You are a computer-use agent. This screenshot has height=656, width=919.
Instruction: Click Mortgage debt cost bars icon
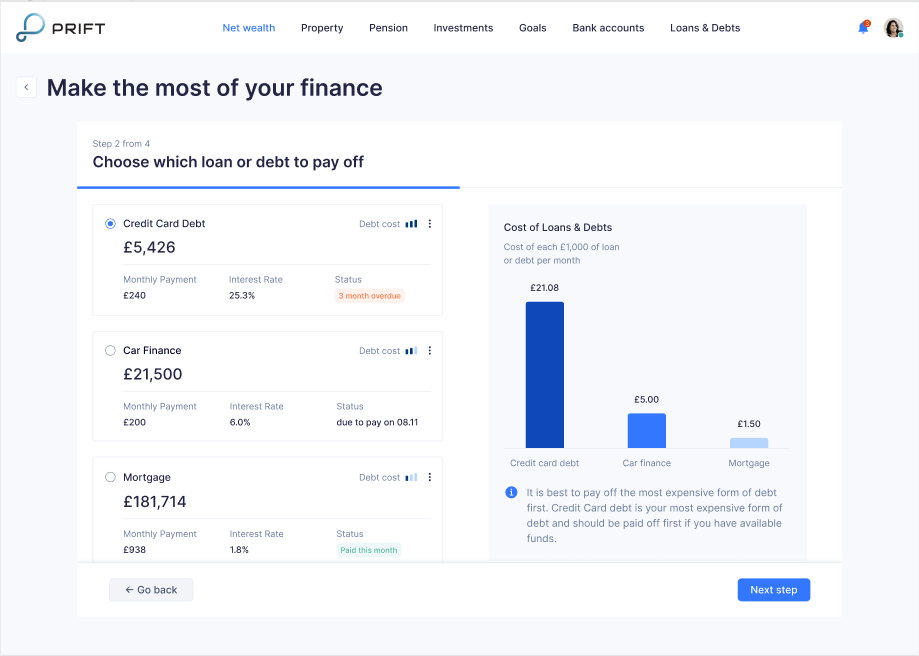point(411,477)
